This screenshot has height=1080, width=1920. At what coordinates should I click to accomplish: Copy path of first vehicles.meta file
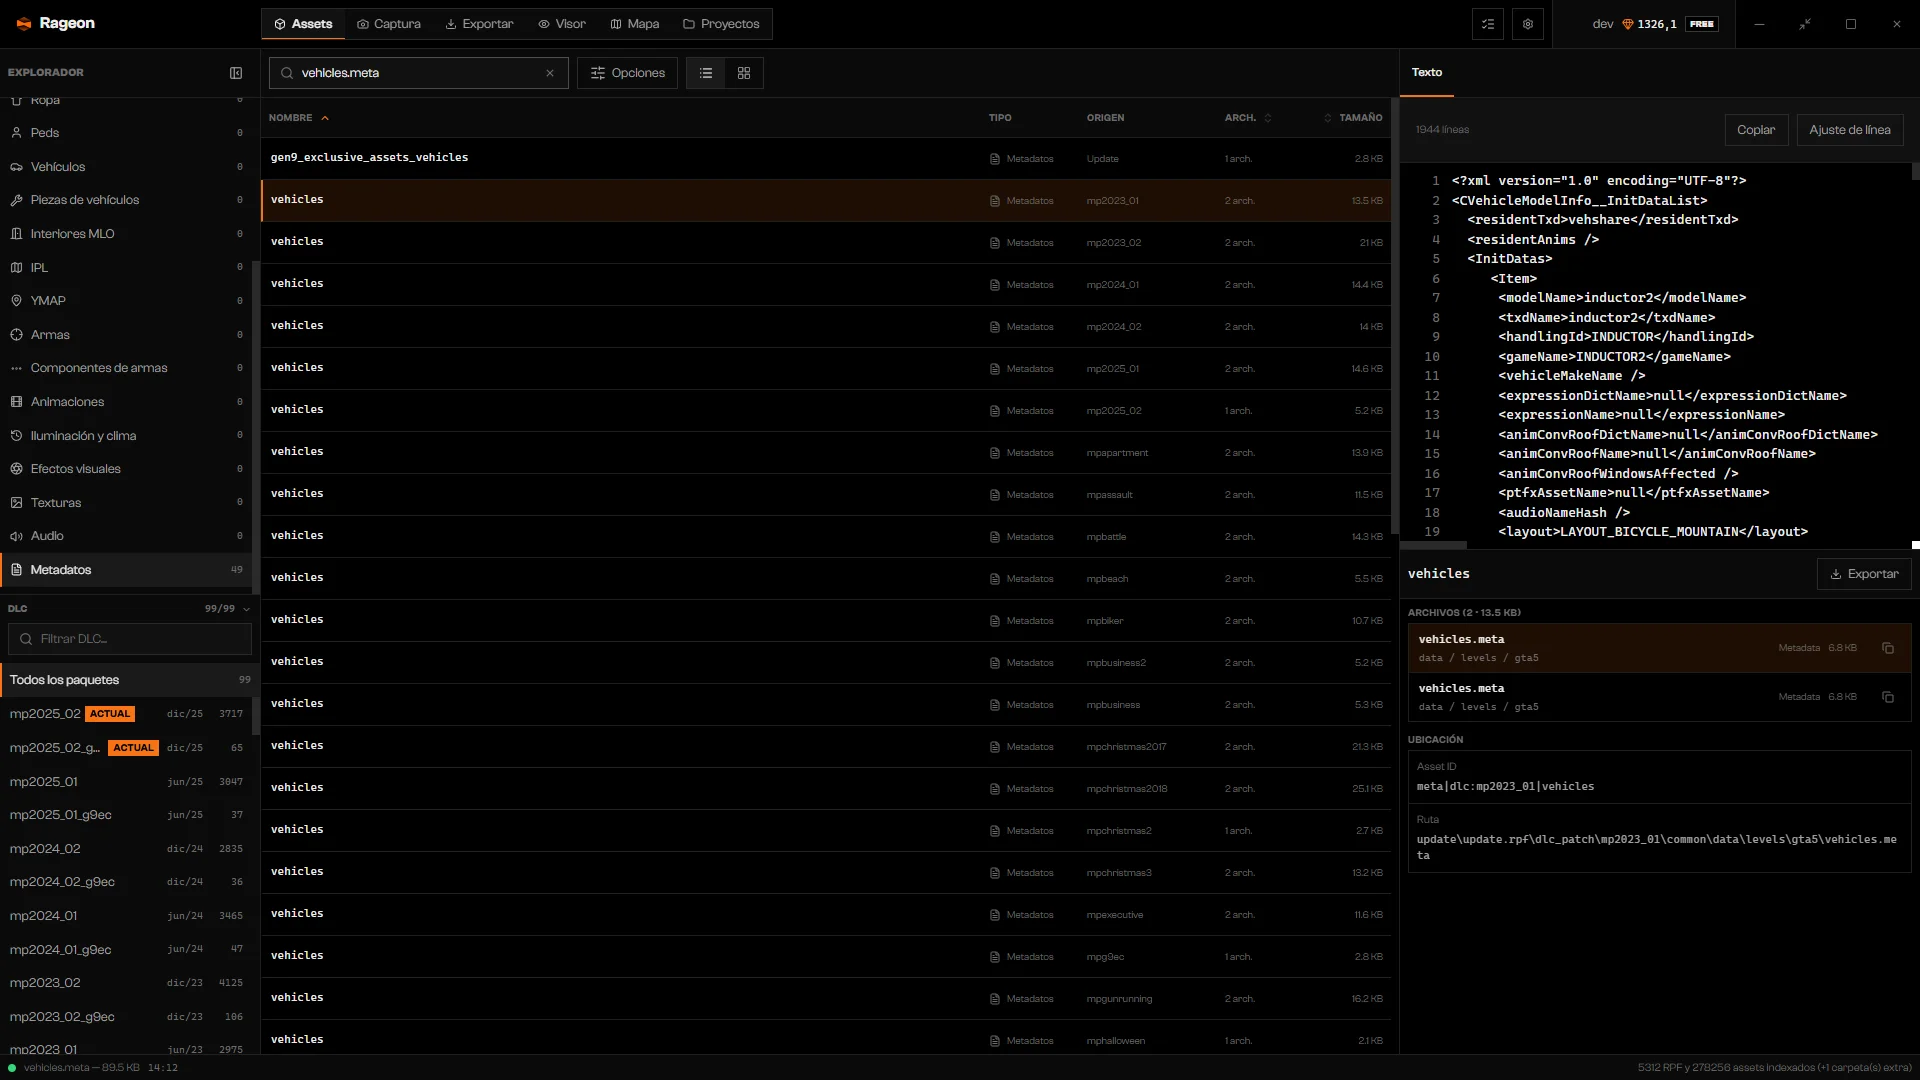(x=1888, y=648)
